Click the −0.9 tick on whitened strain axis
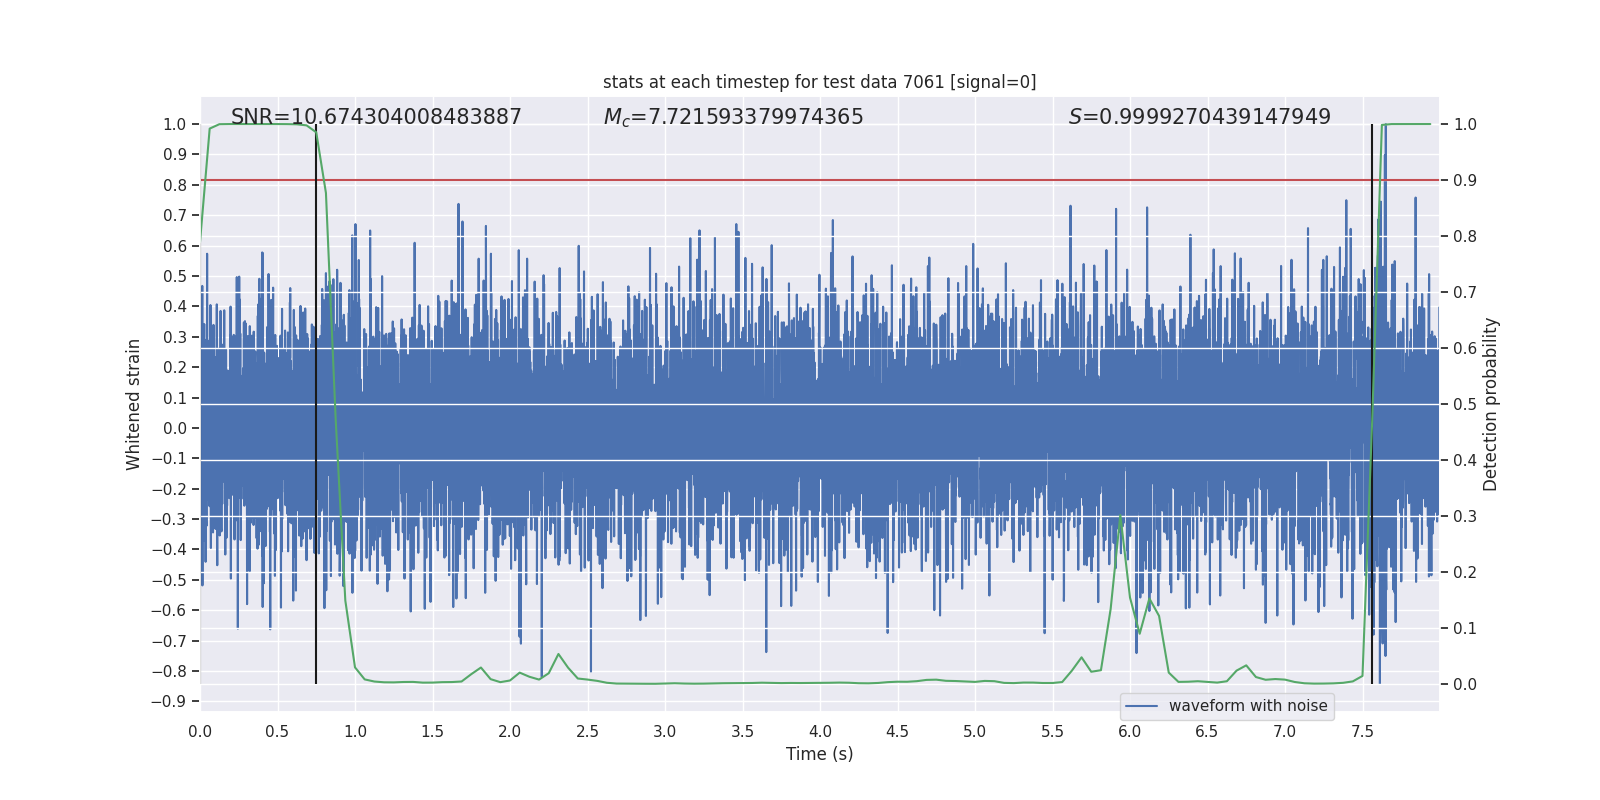The image size is (1600, 800). tap(169, 702)
